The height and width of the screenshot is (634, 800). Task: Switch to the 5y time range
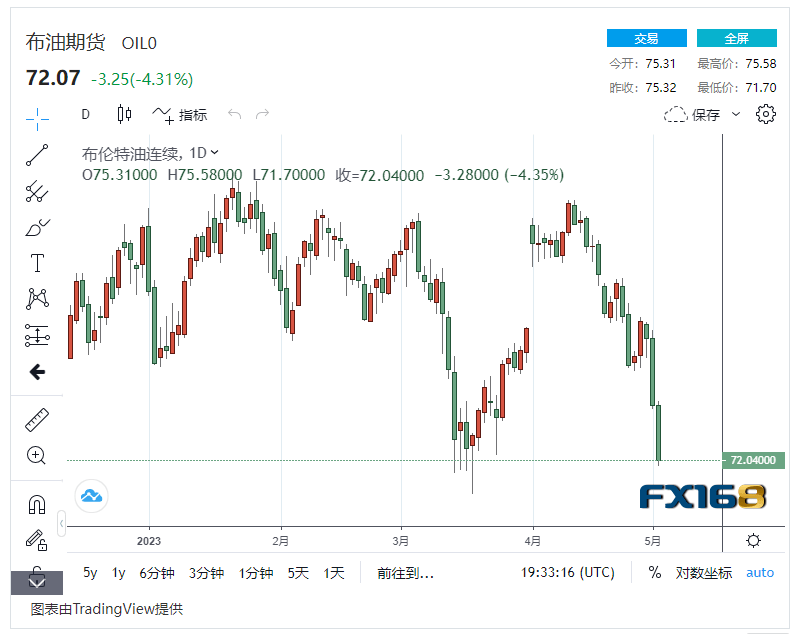pyautogui.click(x=90, y=573)
